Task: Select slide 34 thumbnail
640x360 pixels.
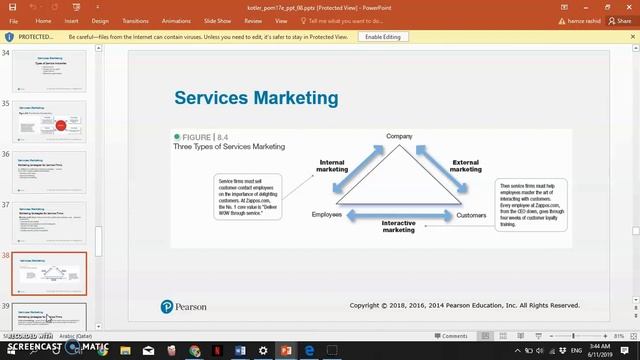Action: tap(49, 71)
